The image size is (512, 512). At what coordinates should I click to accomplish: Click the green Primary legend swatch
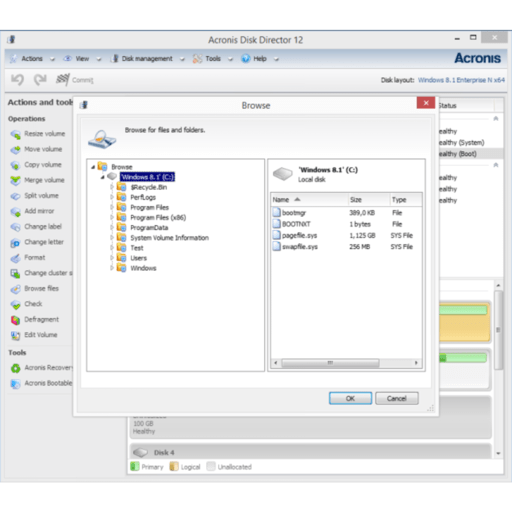pos(135,466)
